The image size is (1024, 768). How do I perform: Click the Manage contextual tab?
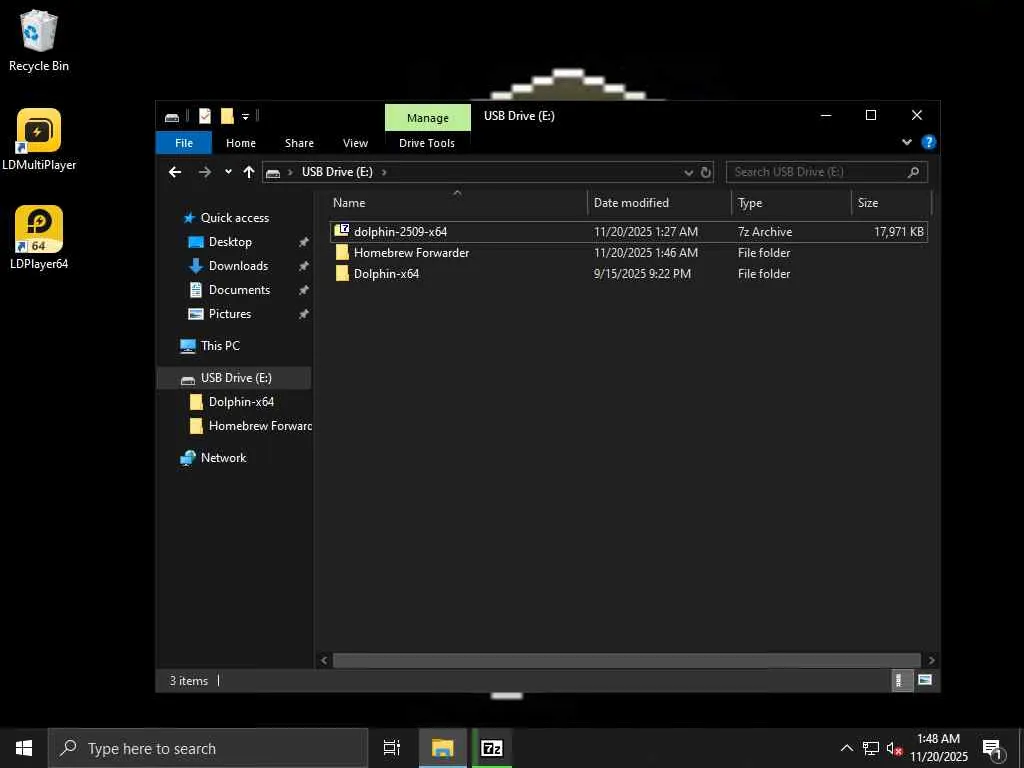[428, 118]
